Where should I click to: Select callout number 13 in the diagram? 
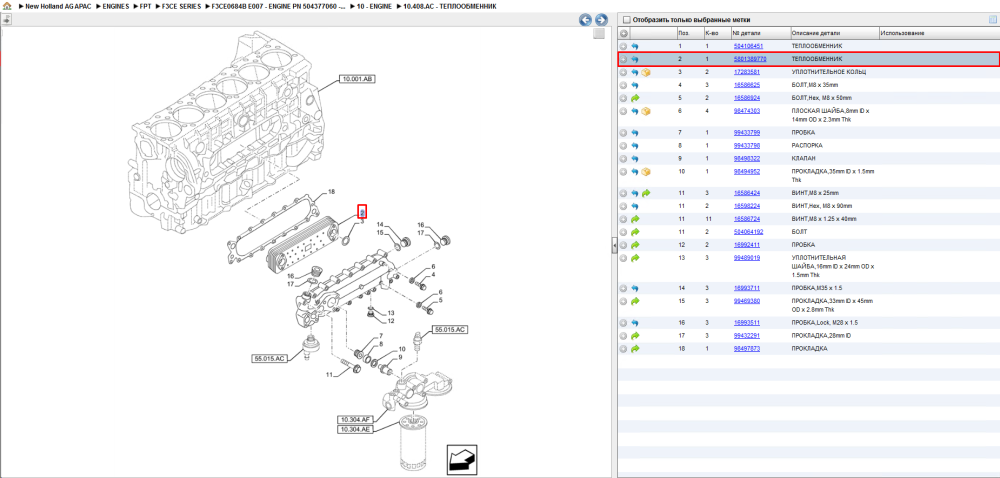[391, 313]
